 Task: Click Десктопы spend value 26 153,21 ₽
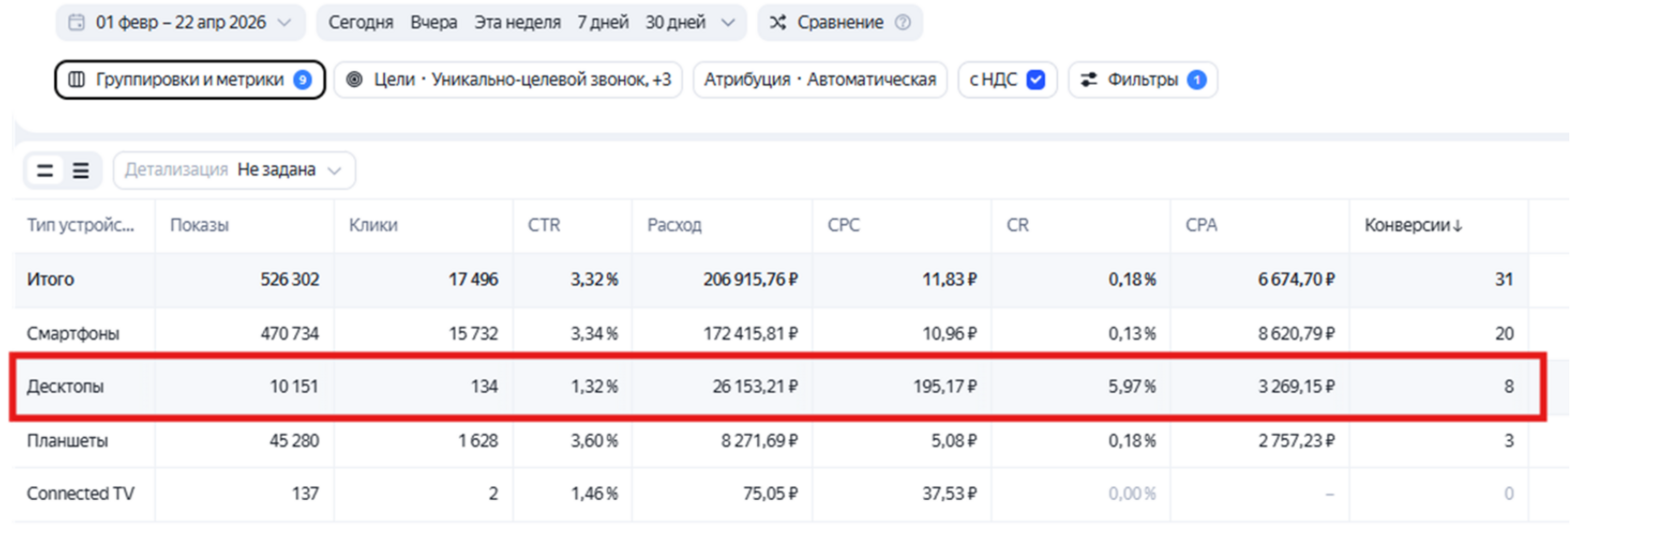point(755,386)
